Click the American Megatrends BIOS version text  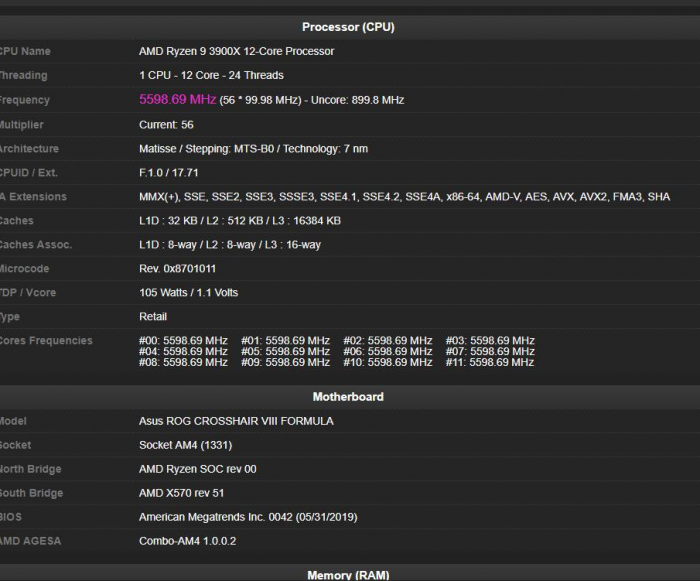247,517
